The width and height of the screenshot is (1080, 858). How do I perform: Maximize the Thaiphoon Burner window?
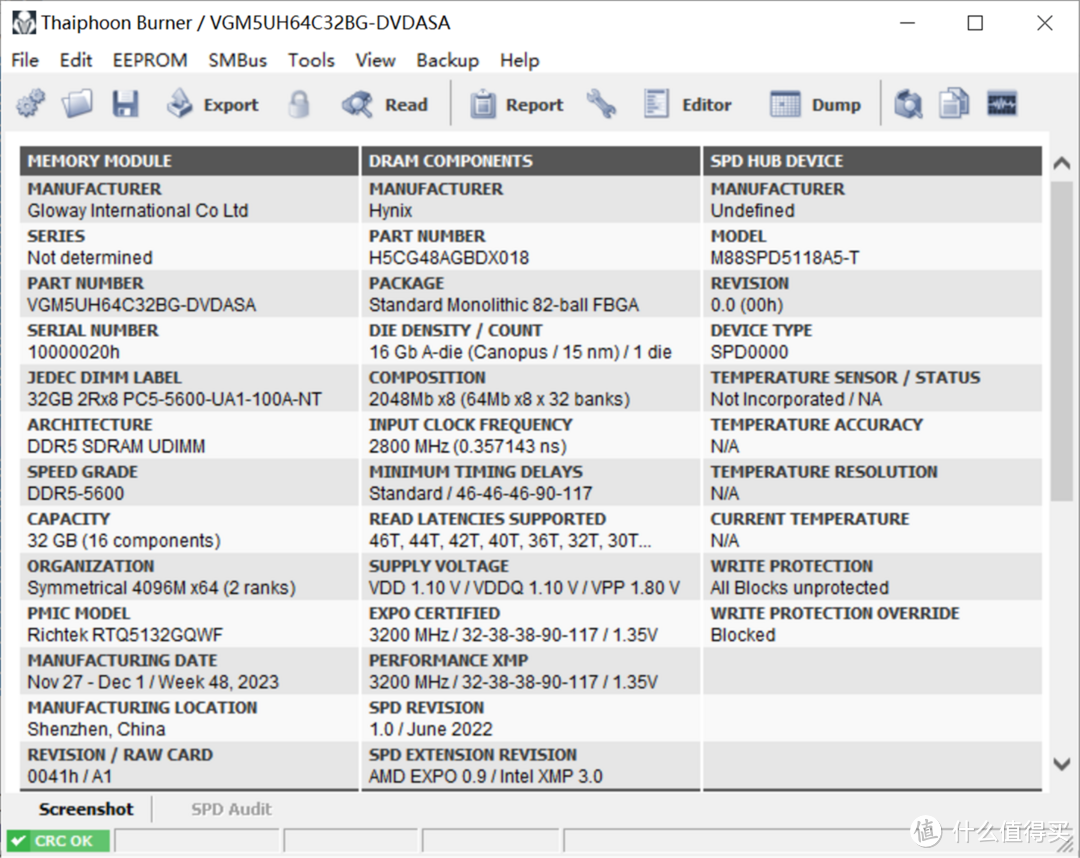(x=975, y=23)
